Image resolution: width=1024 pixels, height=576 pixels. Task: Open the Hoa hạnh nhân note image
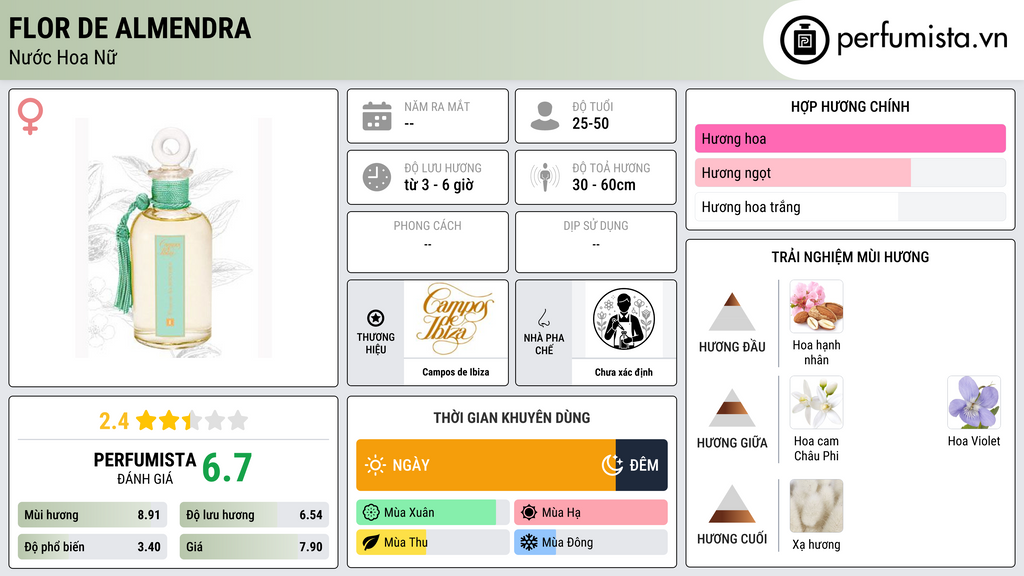816,306
